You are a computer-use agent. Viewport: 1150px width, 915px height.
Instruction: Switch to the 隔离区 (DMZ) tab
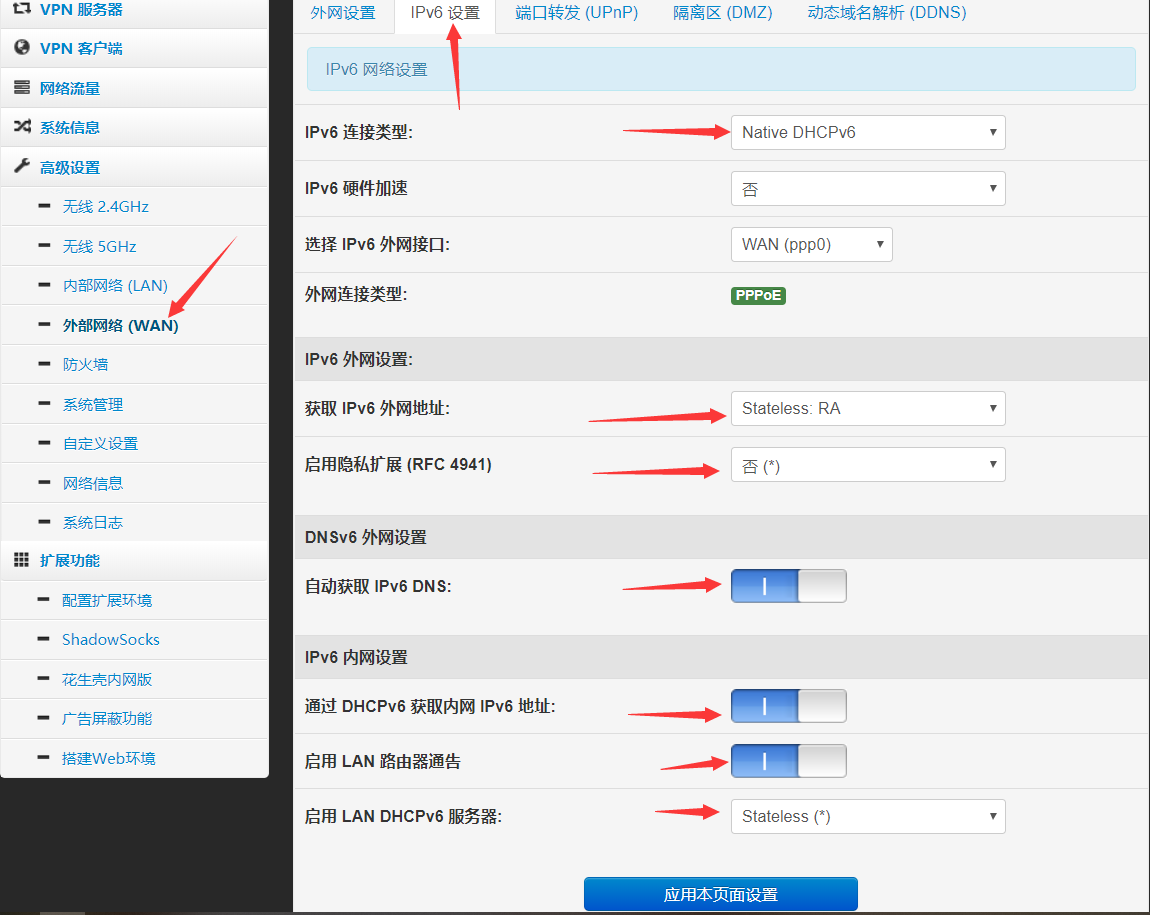[722, 13]
